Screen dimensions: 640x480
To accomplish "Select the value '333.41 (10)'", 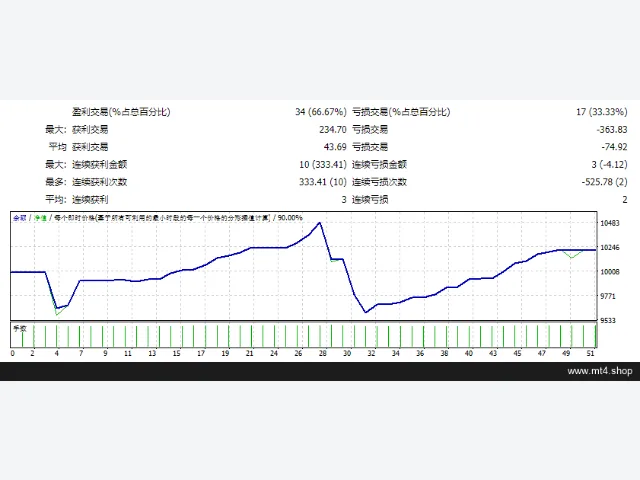I will 322,182.
